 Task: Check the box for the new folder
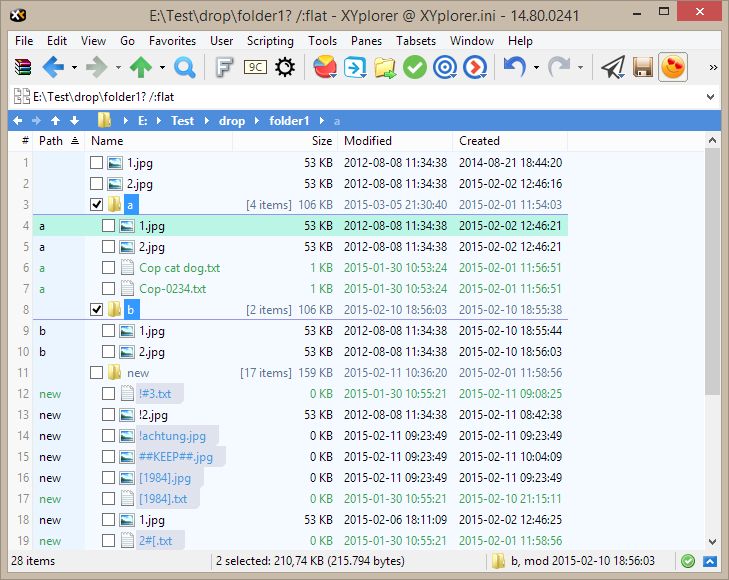tap(96, 373)
